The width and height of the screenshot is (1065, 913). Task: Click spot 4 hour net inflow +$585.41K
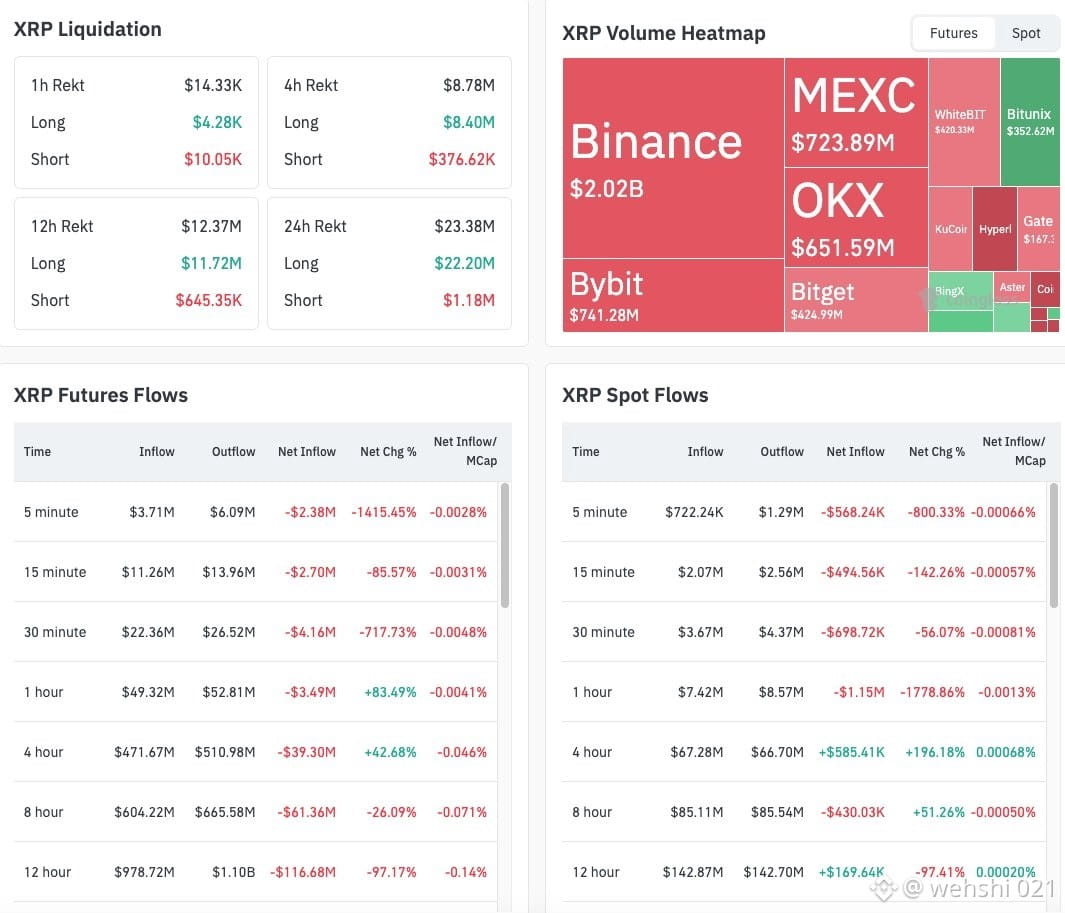coord(852,752)
